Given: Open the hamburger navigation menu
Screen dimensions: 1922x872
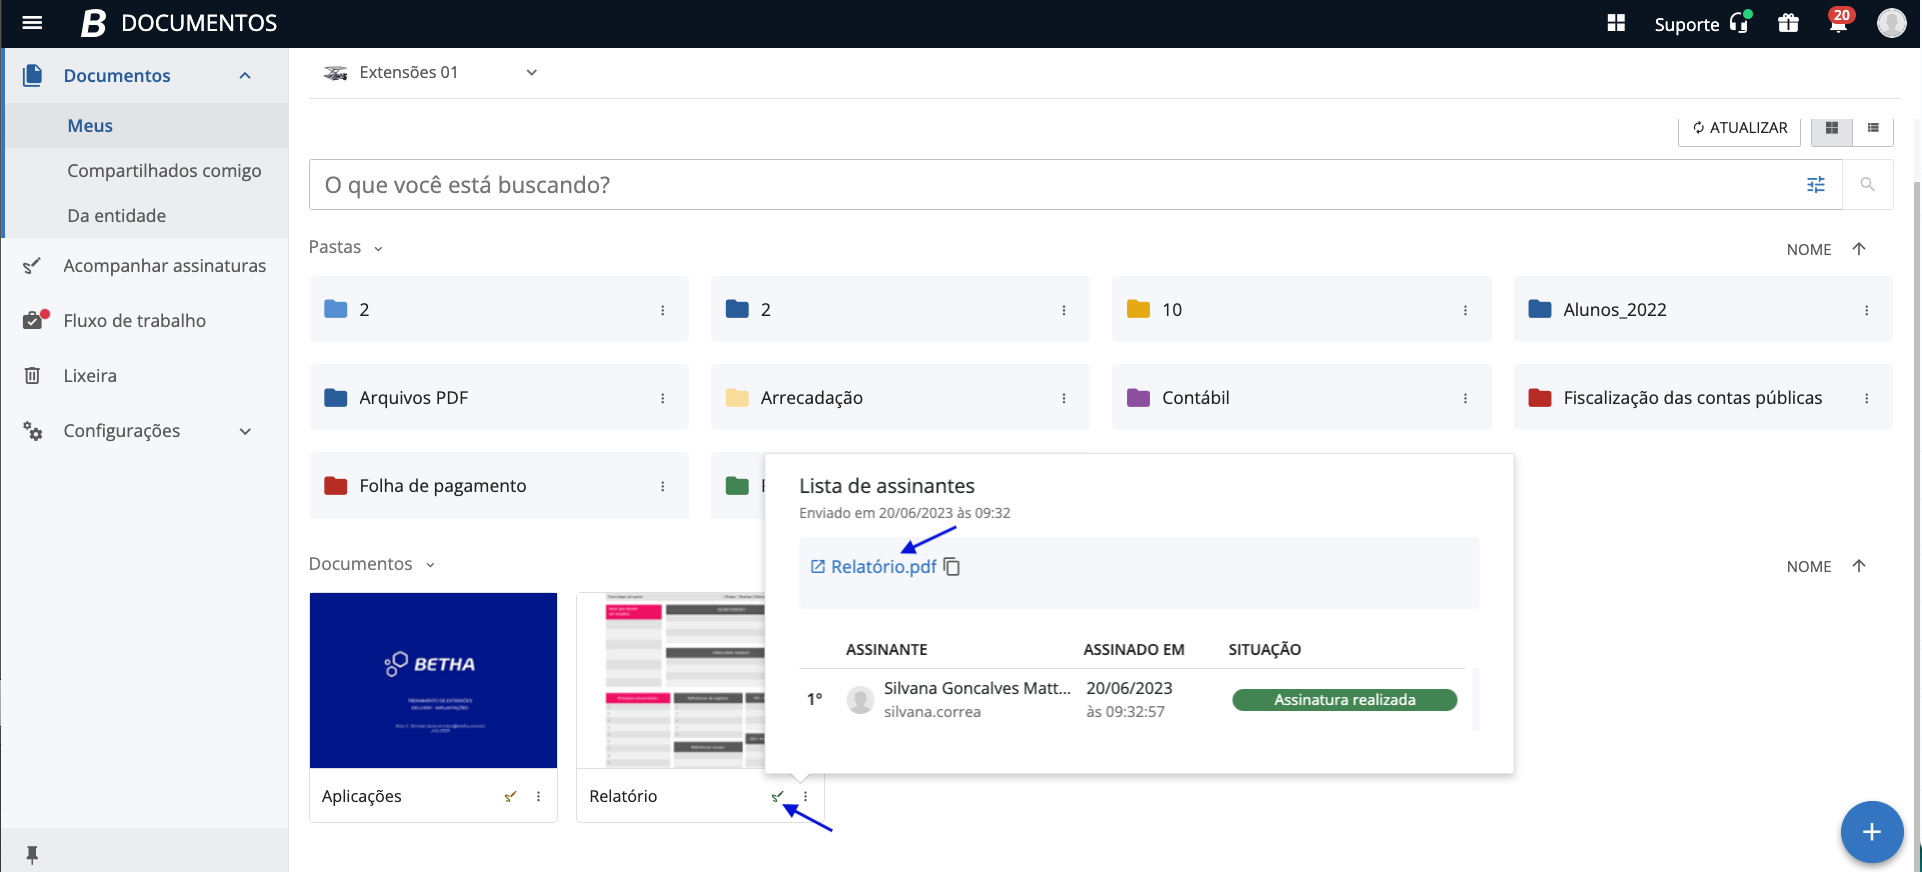Looking at the screenshot, I should click(x=32, y=23).
